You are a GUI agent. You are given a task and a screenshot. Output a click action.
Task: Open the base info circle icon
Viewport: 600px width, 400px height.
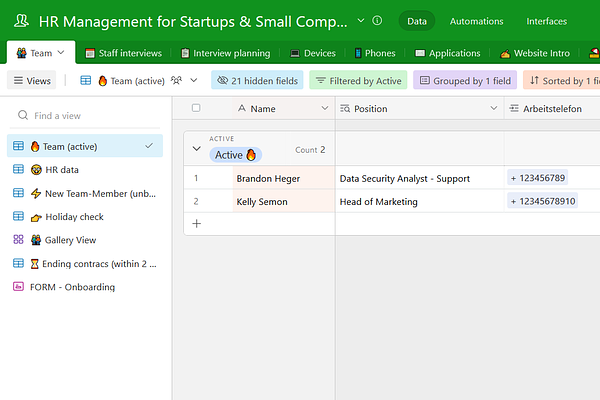pos(377,20)
